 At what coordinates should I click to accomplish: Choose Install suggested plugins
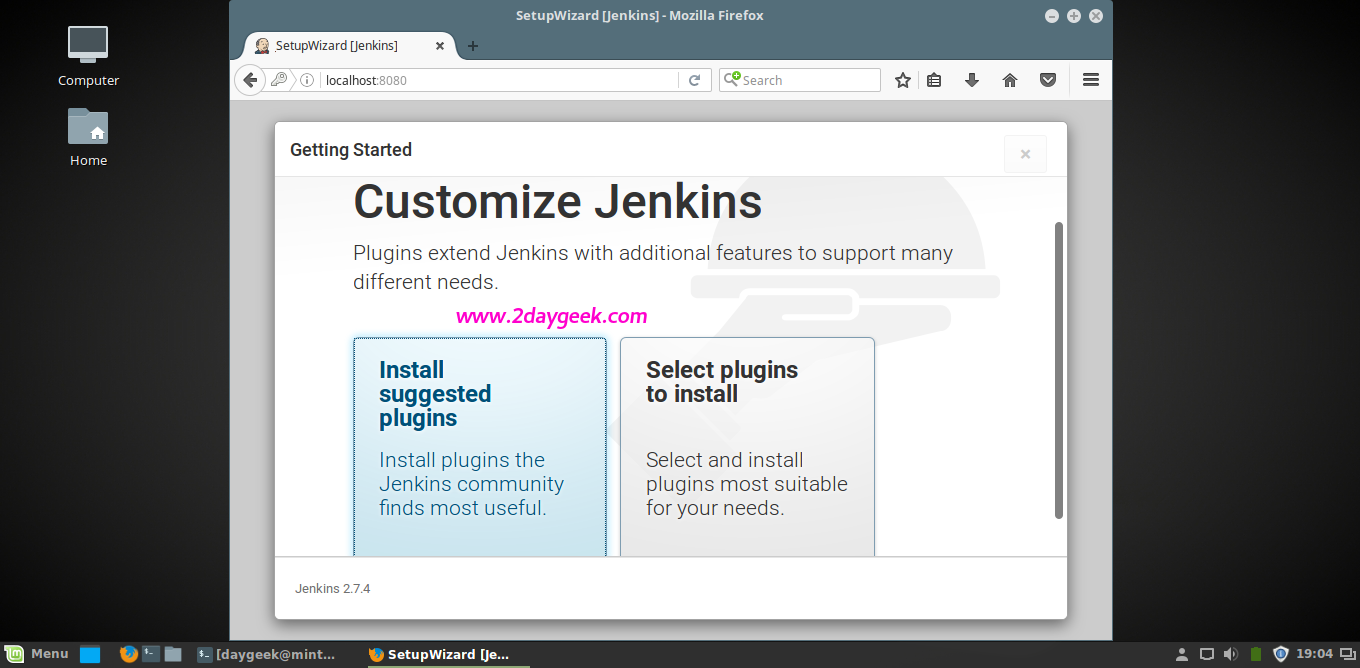click(x=480, y=446)
